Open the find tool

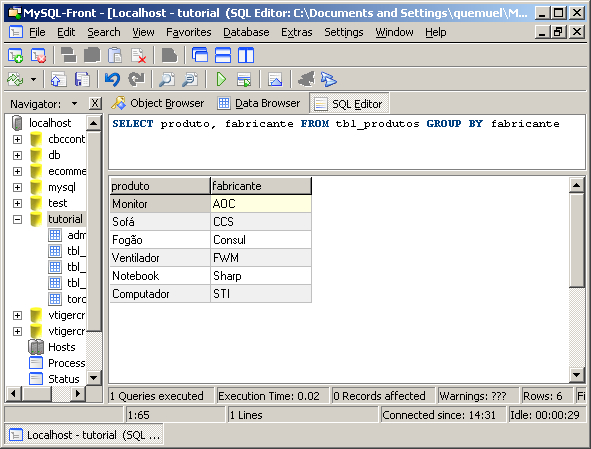pyautogui.click(x=167, y=80)
